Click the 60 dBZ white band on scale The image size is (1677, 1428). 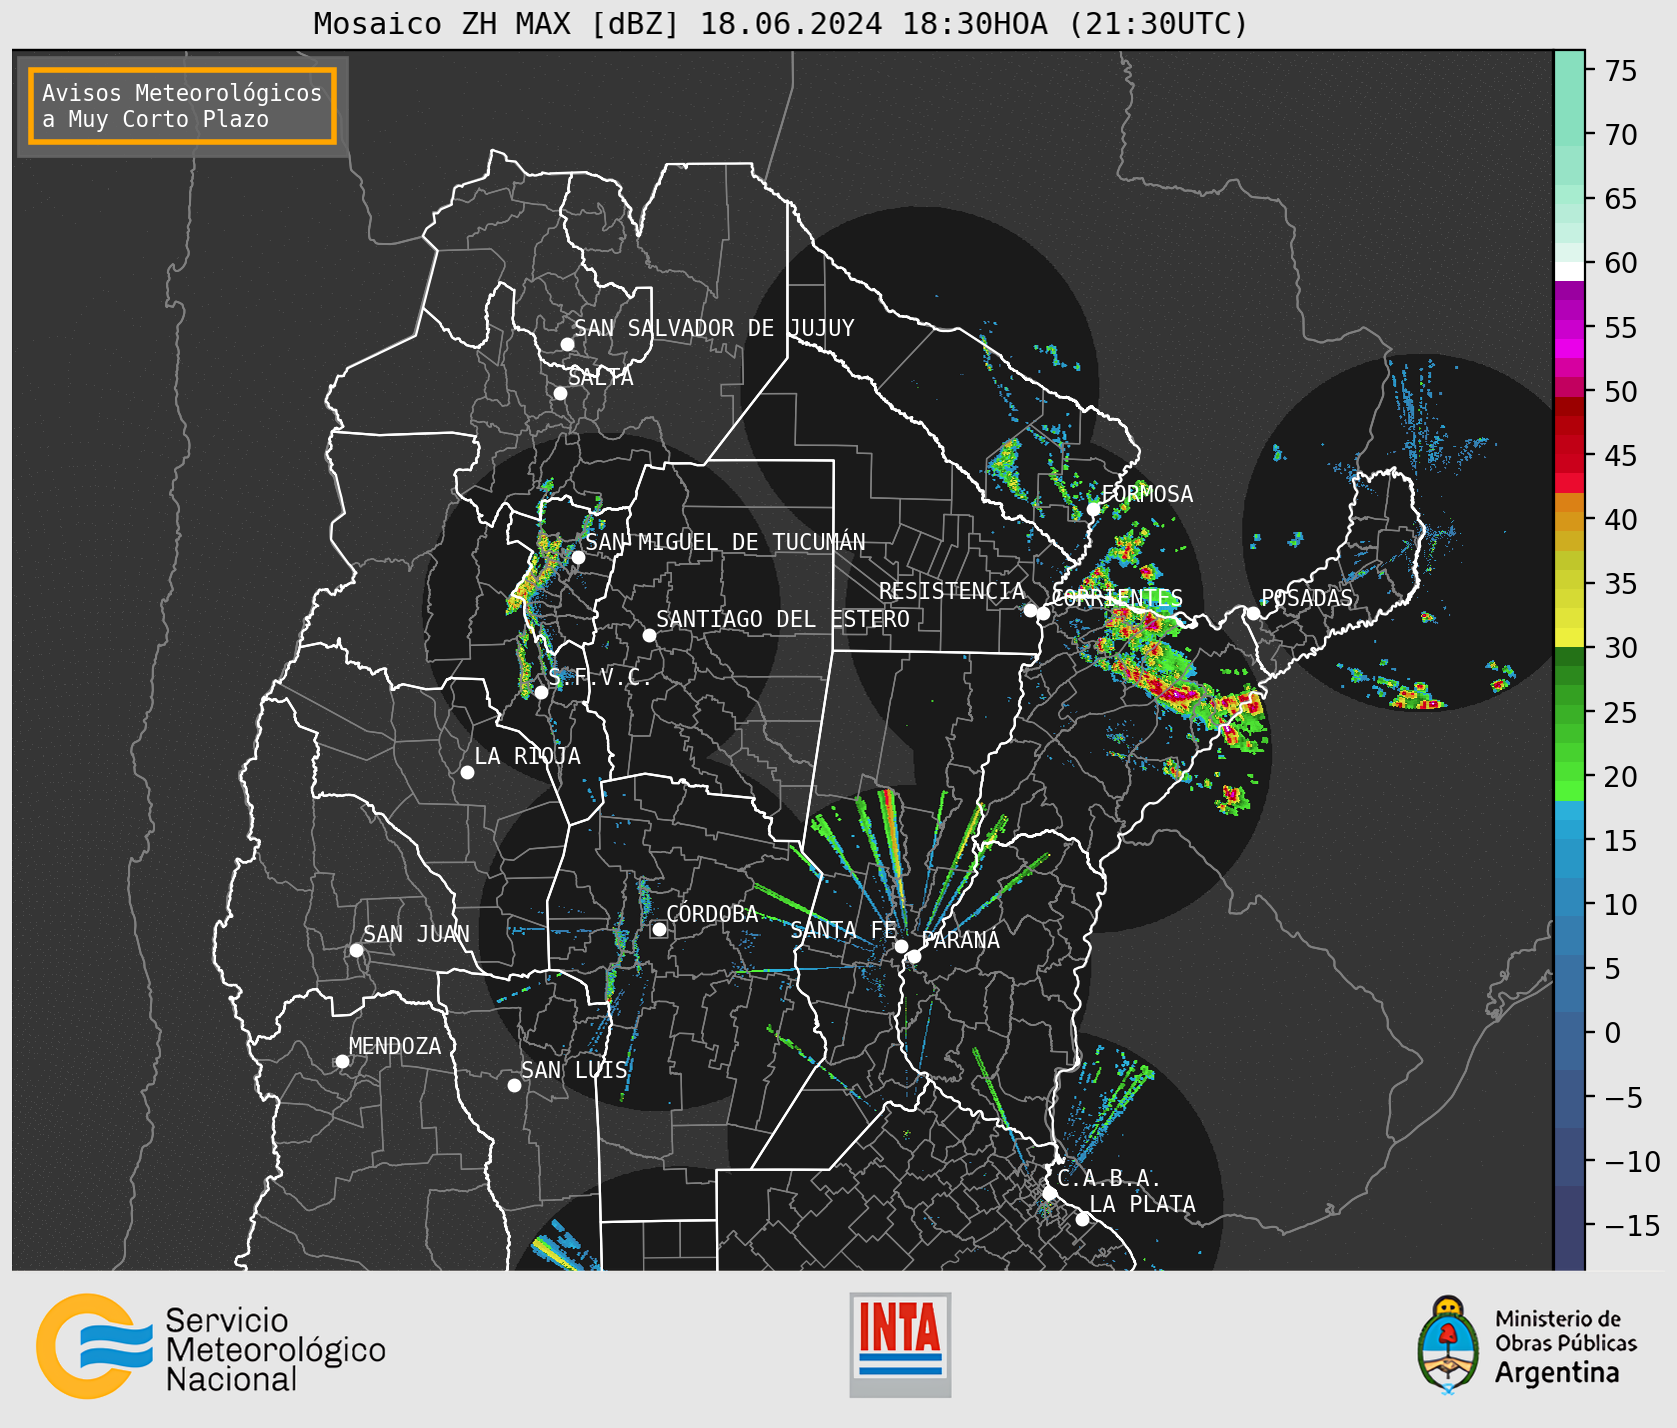click(1569, 271)
